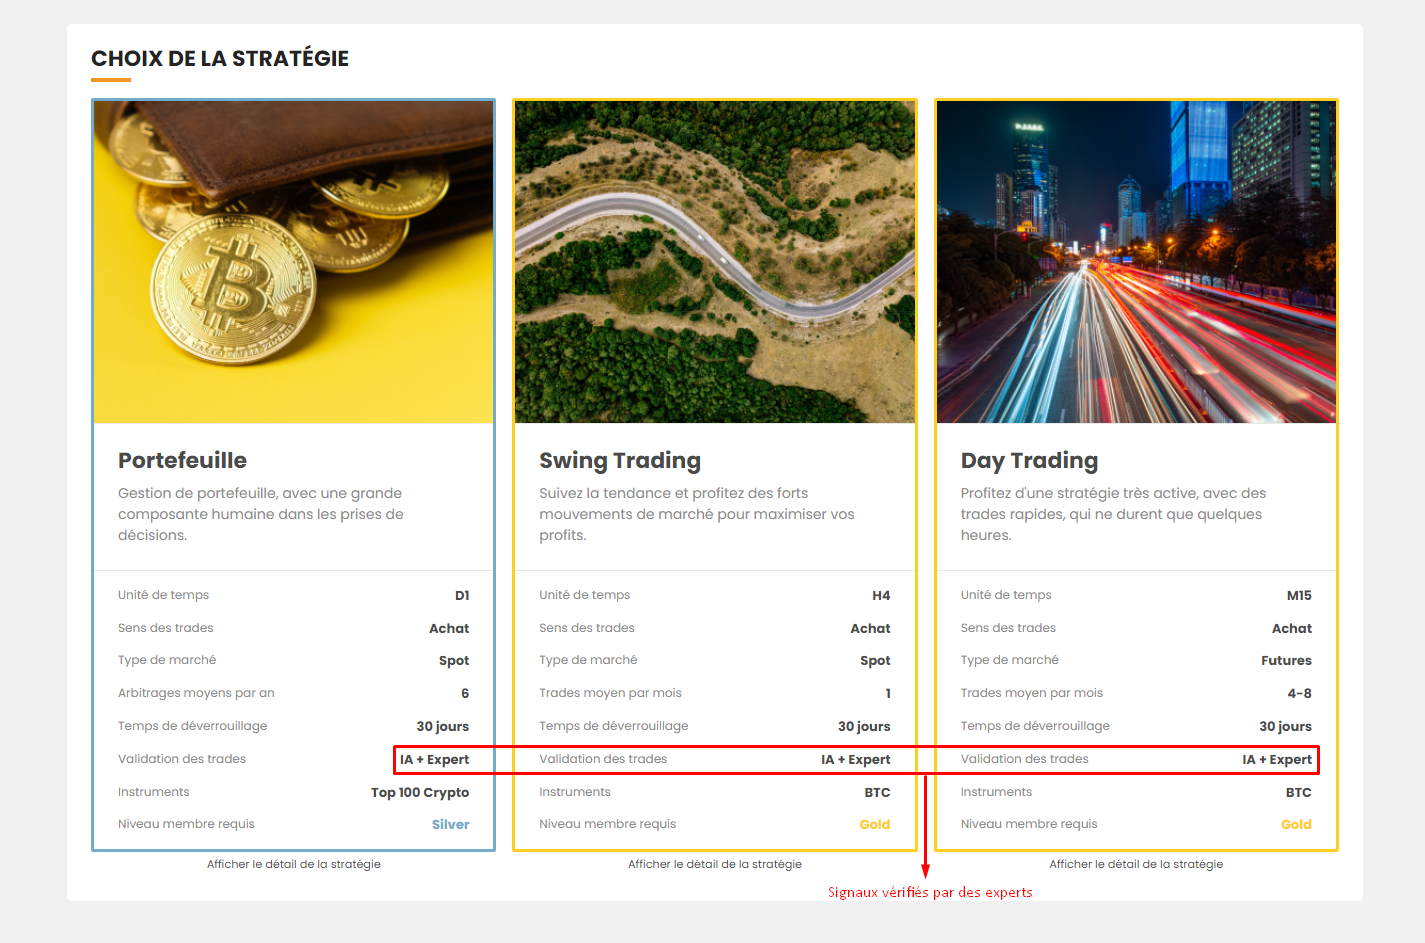The width and height of the screenshot is (1425, 943).
Task: Click Spot market type in Swing Trading card
Action: click(x=875, y=660)
